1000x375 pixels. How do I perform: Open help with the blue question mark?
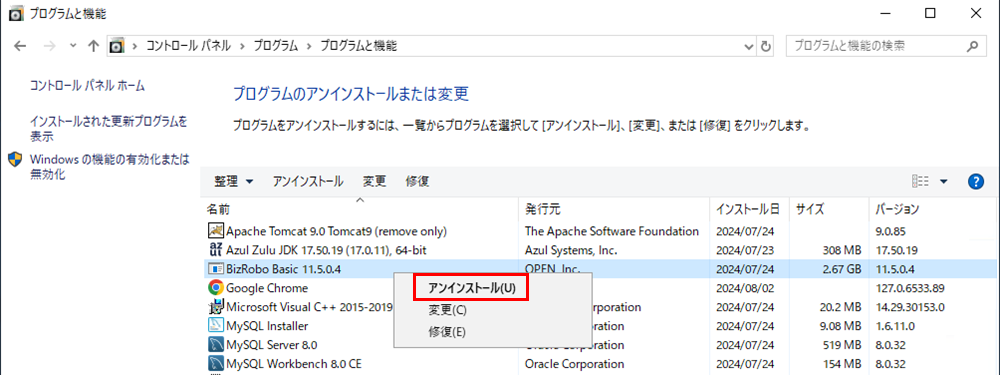975,182
